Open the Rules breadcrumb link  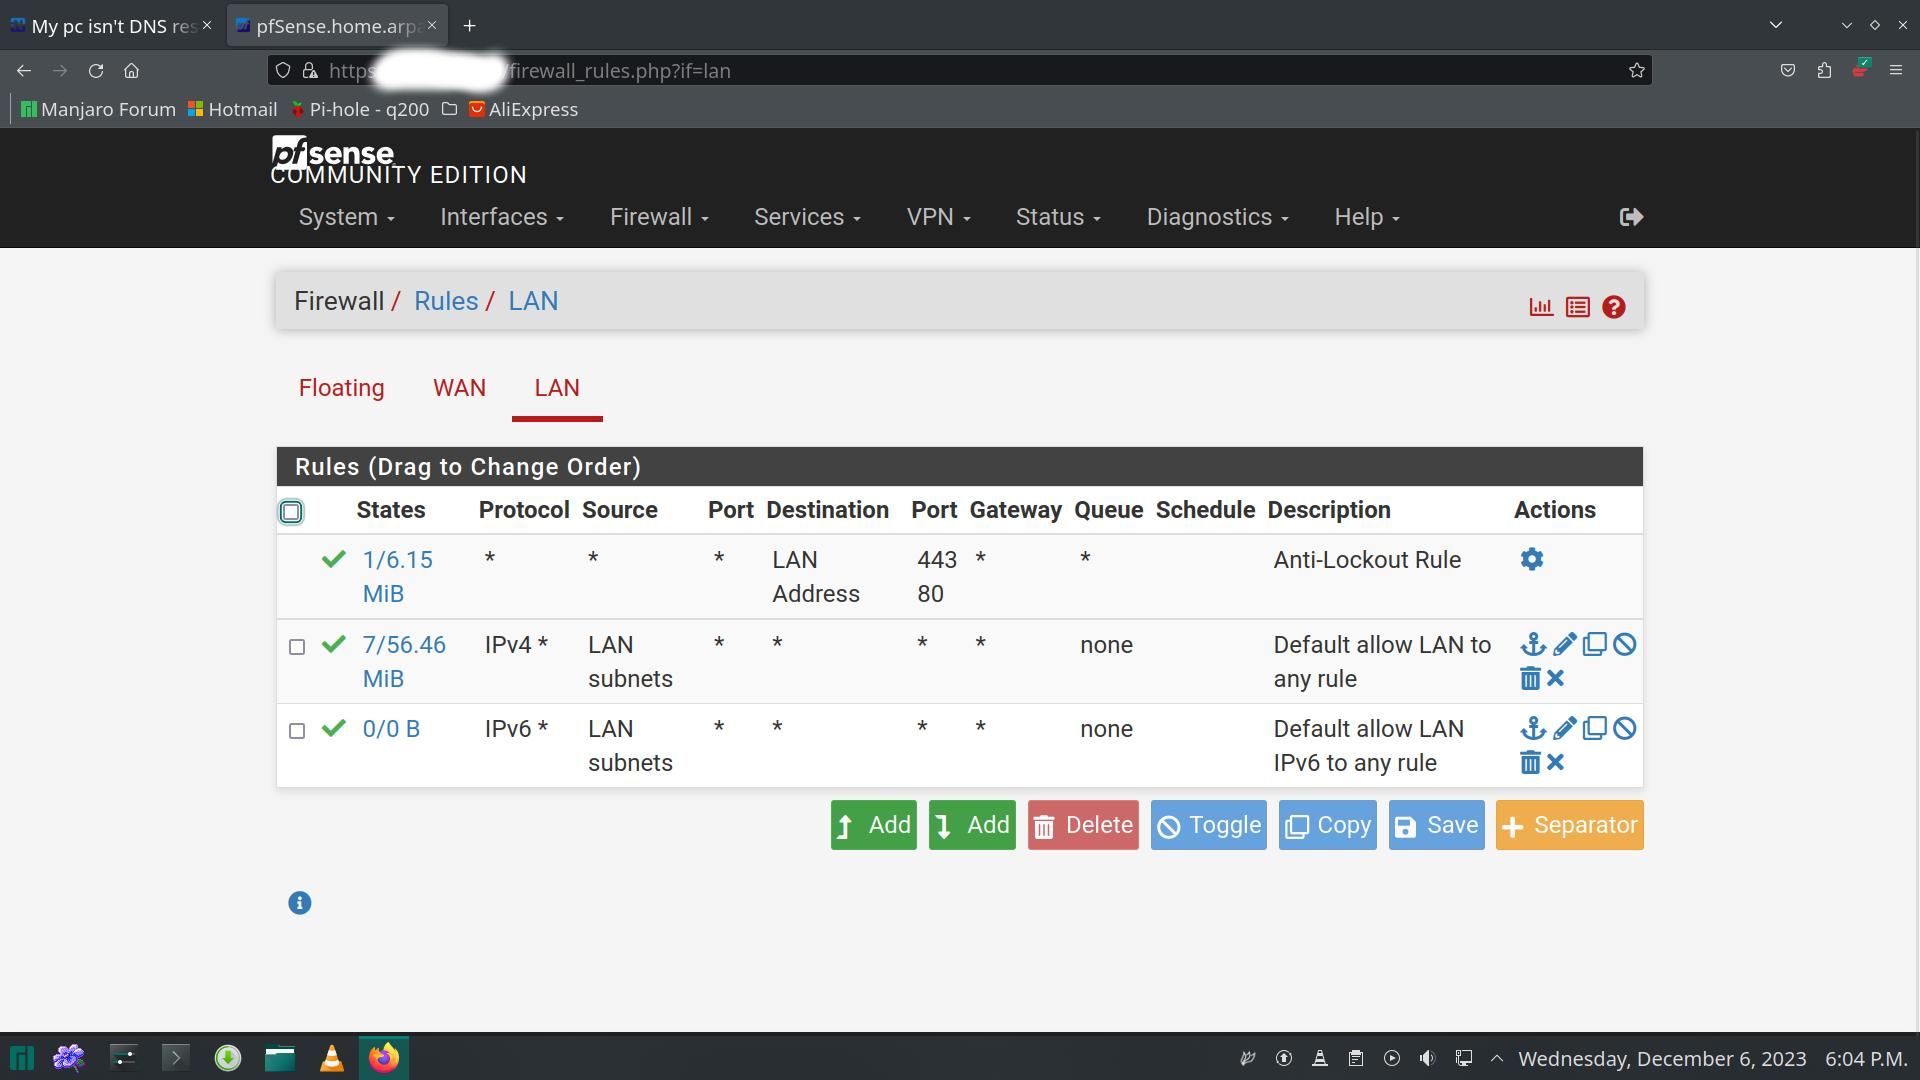pos(446,301)
